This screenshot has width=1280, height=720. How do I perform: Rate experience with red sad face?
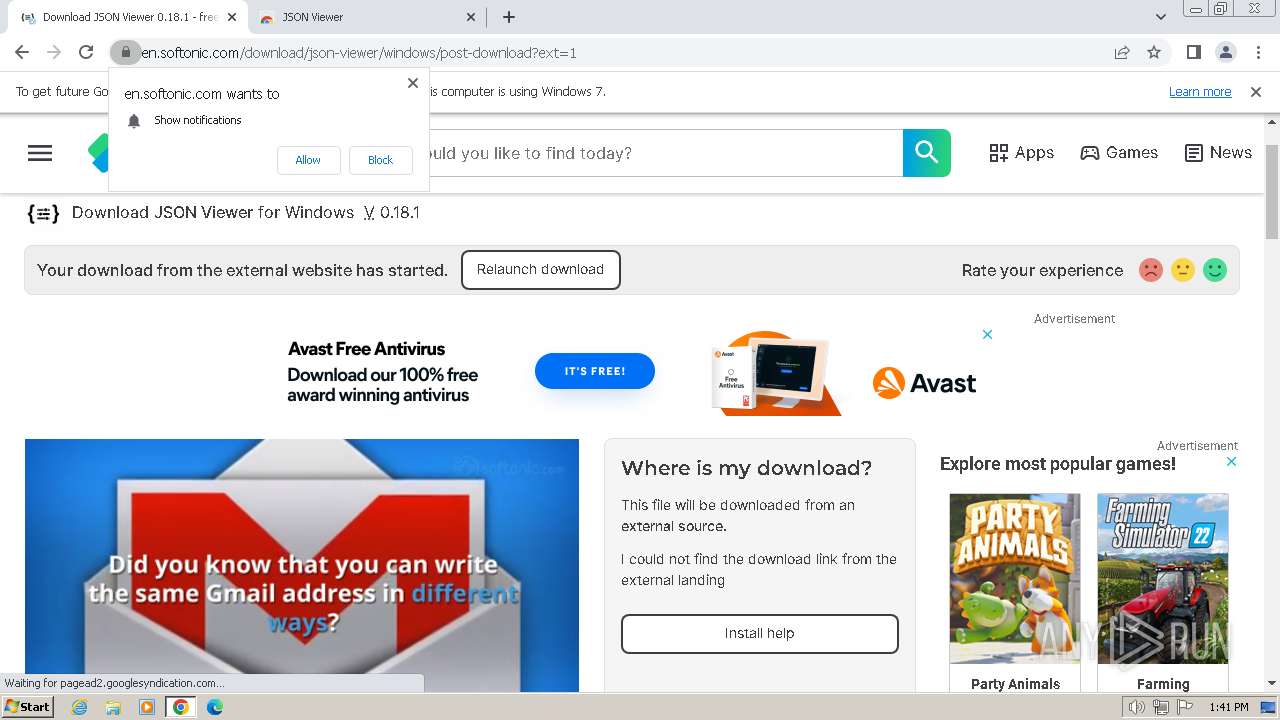click(1151, 270)
